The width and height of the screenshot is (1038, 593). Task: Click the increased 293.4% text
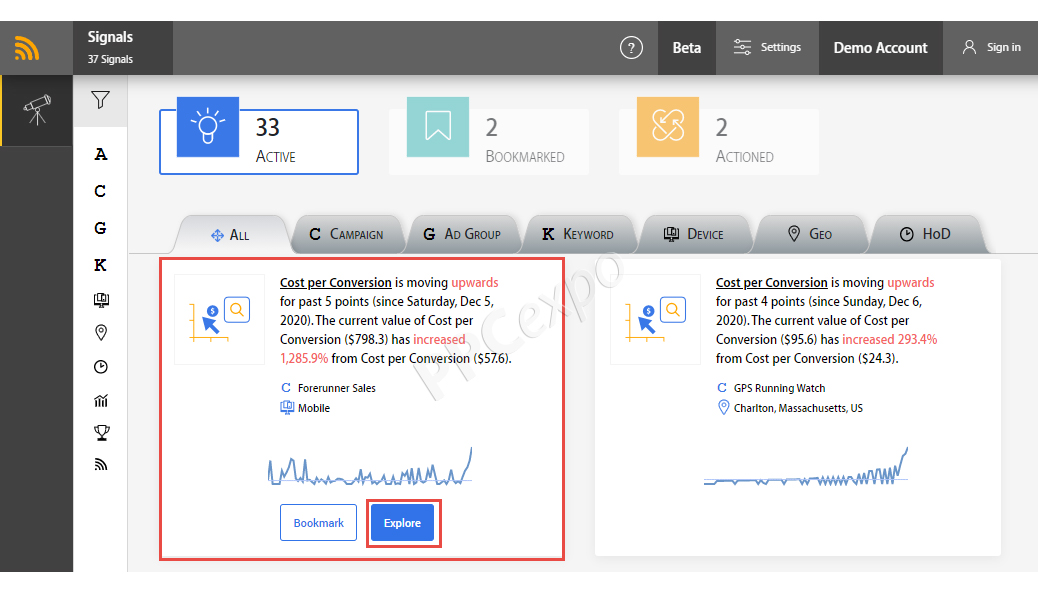pyautogui.click(x=890, y=340)
